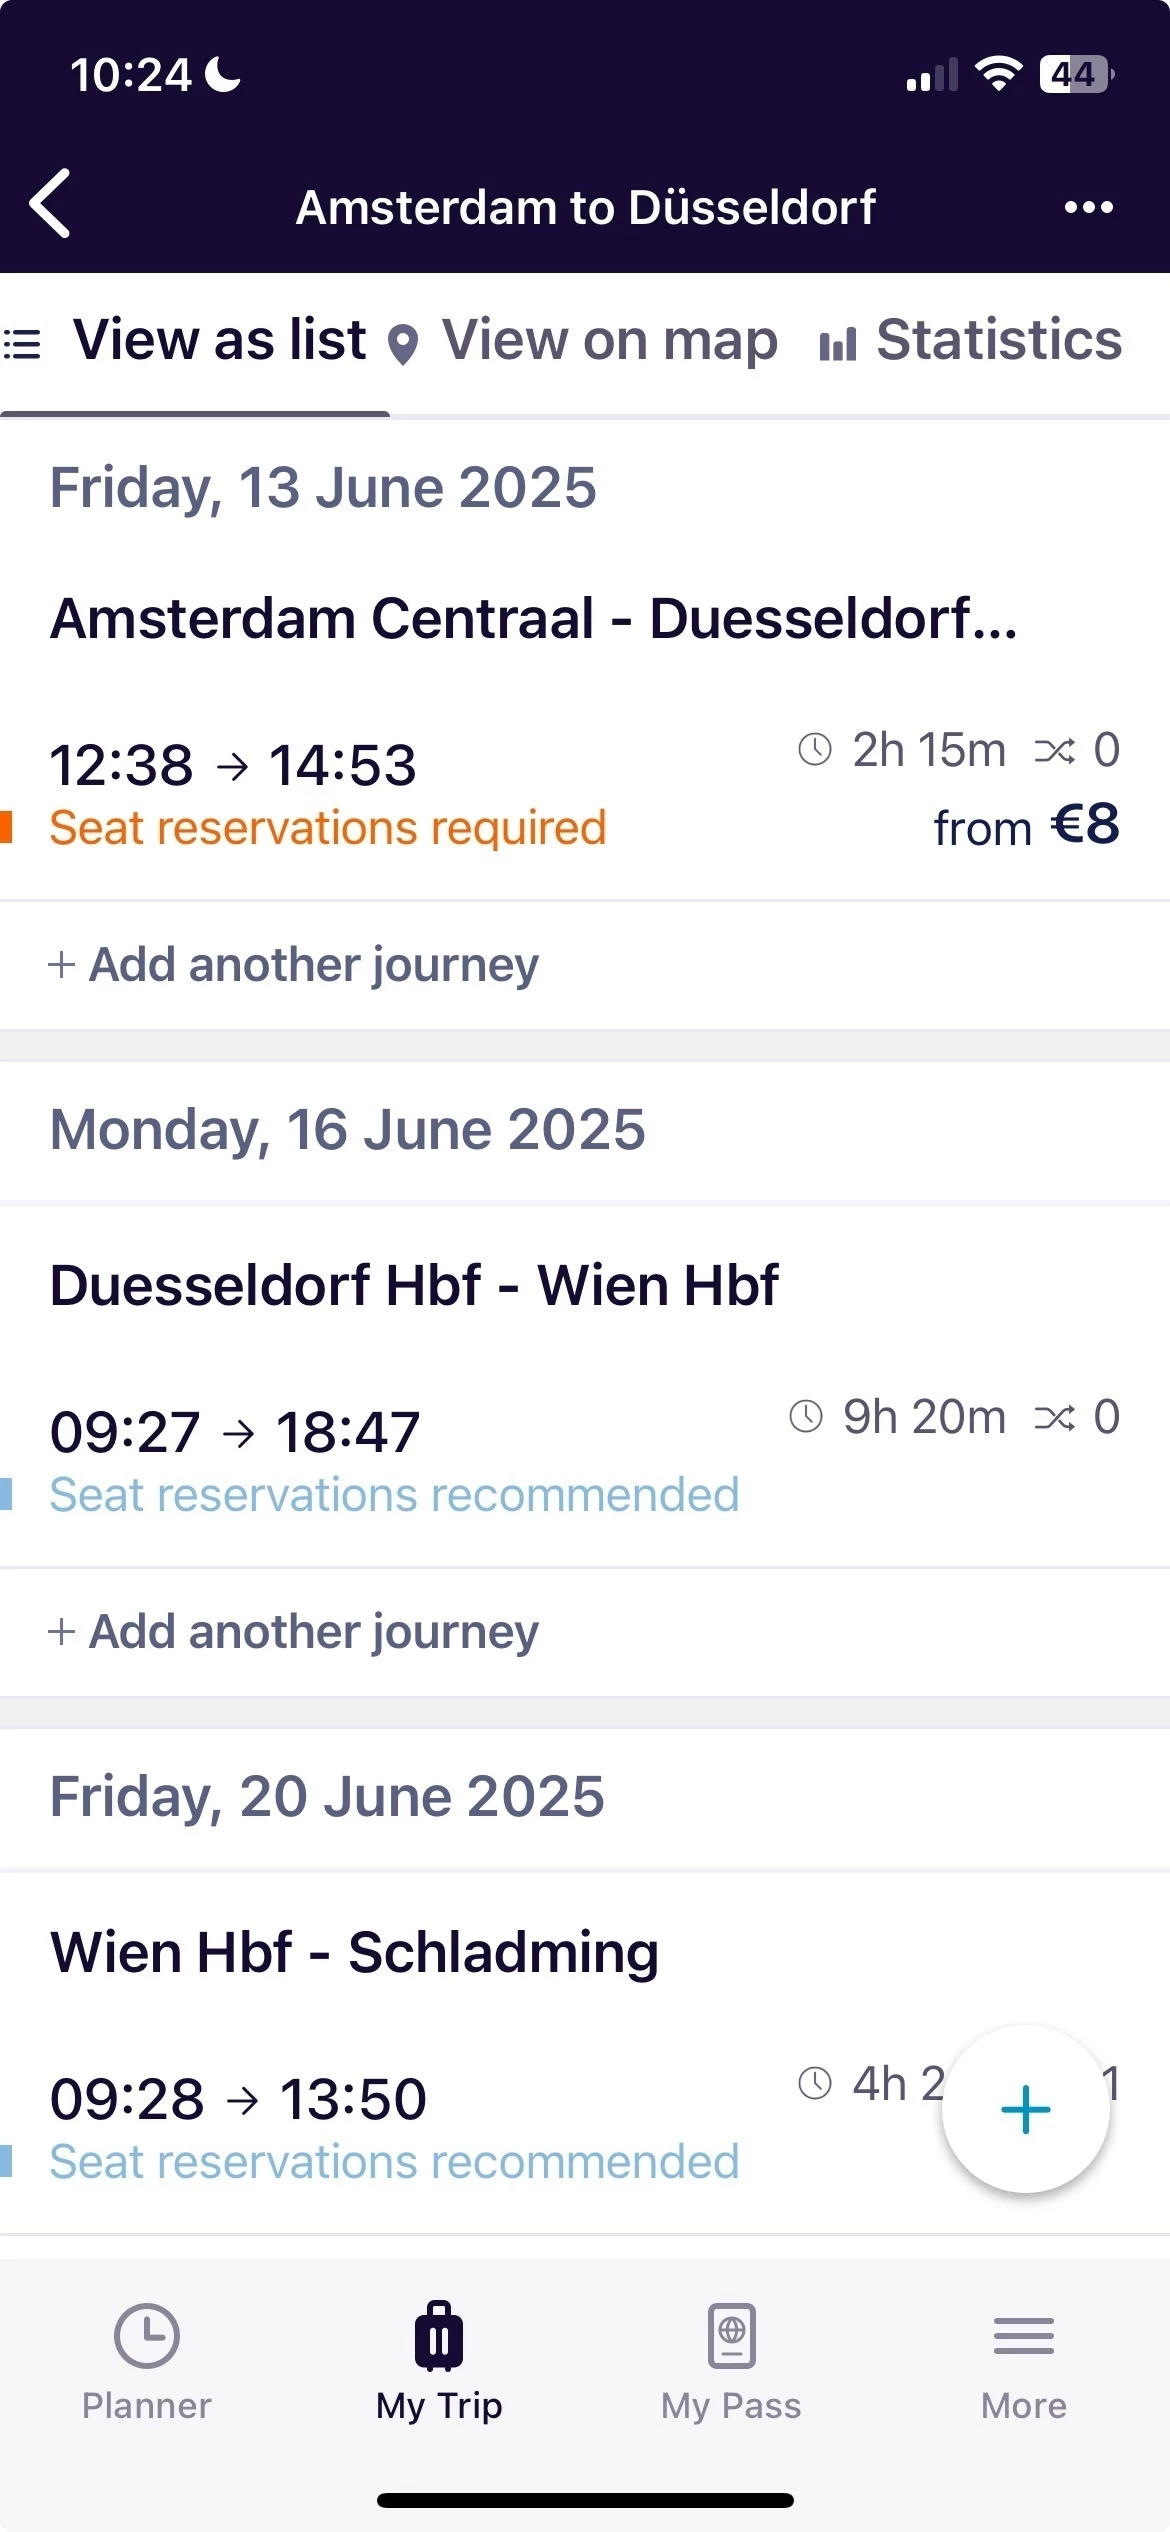Open Duesseldorf Hbf to Wien Hbf journey

tap(414, 1286)
